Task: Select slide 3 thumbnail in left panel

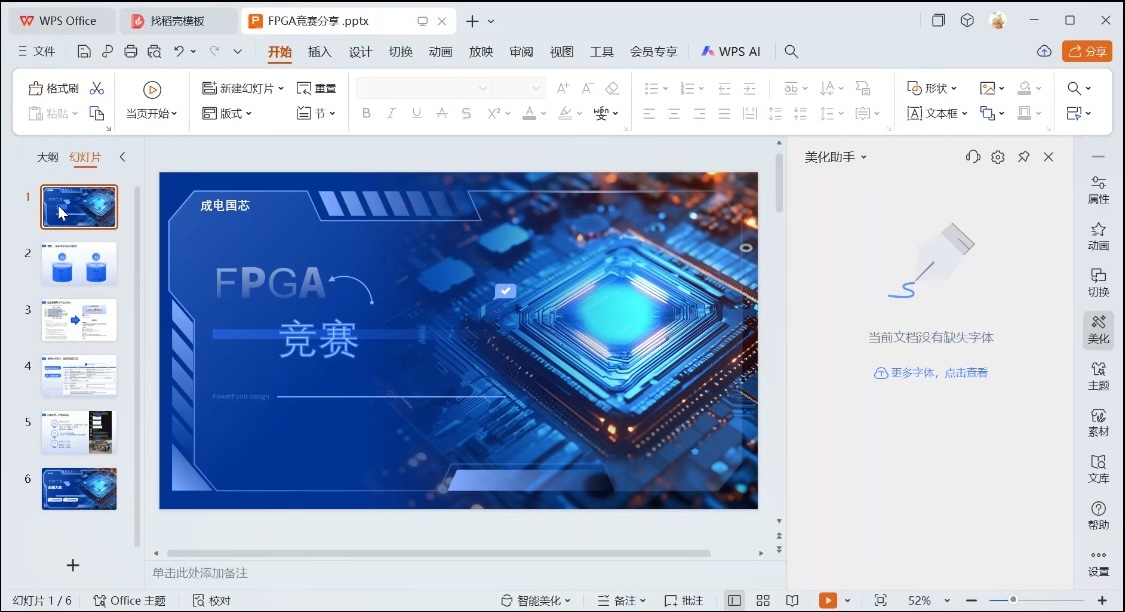Action: 79,320
